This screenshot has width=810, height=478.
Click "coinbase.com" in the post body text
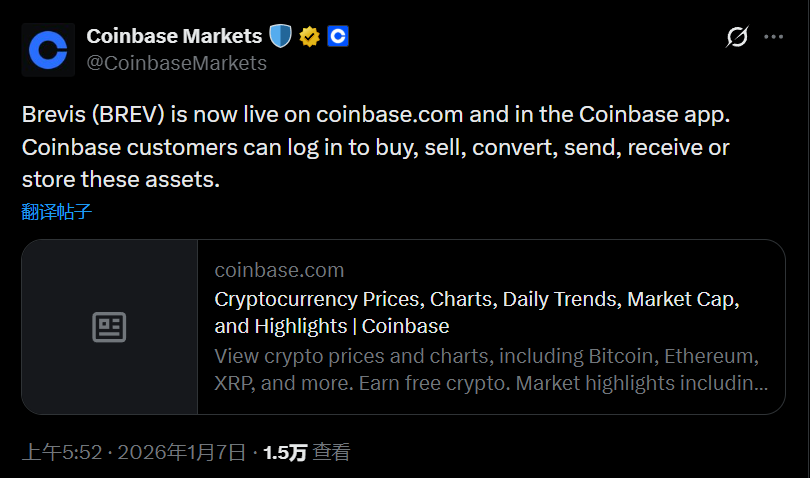coord(389,114)
